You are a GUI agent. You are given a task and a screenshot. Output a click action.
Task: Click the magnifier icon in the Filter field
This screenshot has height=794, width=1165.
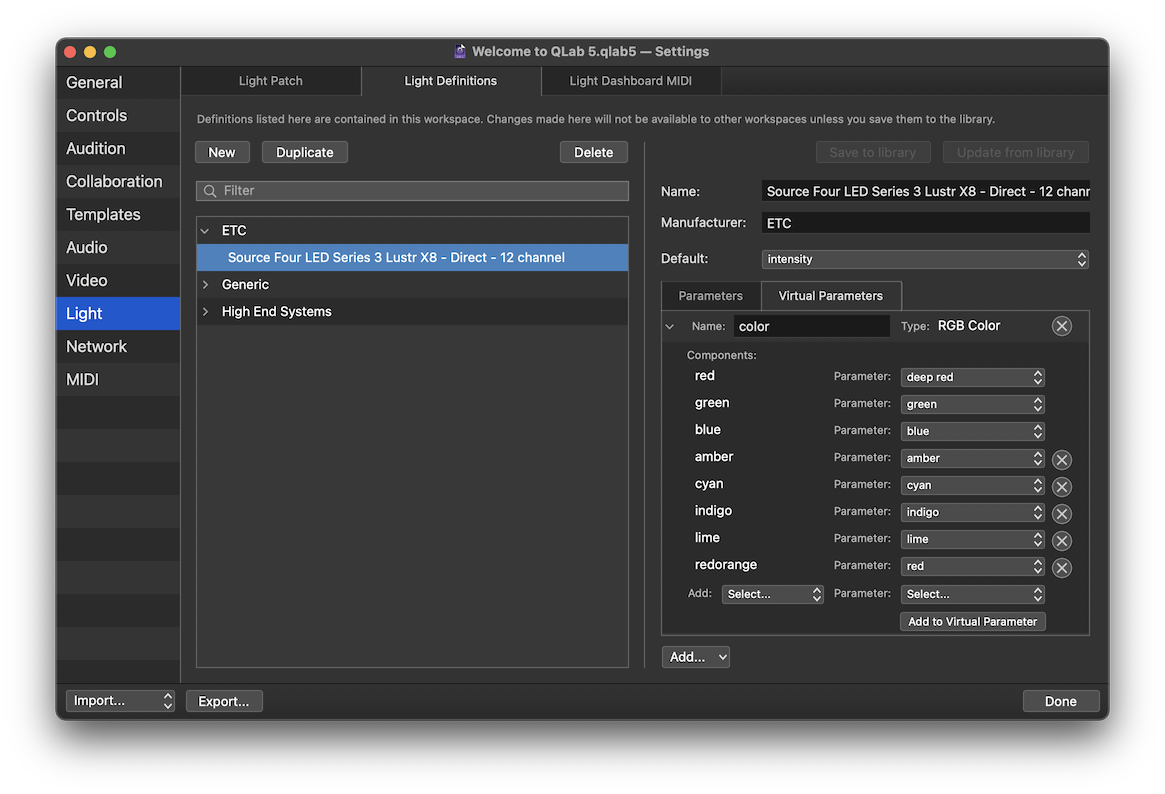[x=210, y=190]
